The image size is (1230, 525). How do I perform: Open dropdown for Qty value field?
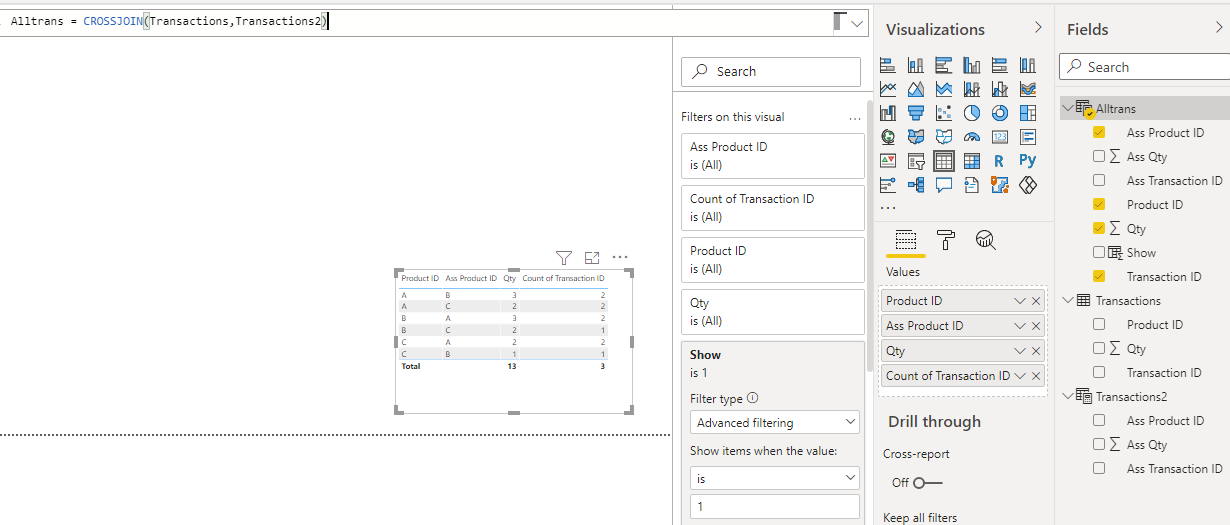tap(1020, 350)
